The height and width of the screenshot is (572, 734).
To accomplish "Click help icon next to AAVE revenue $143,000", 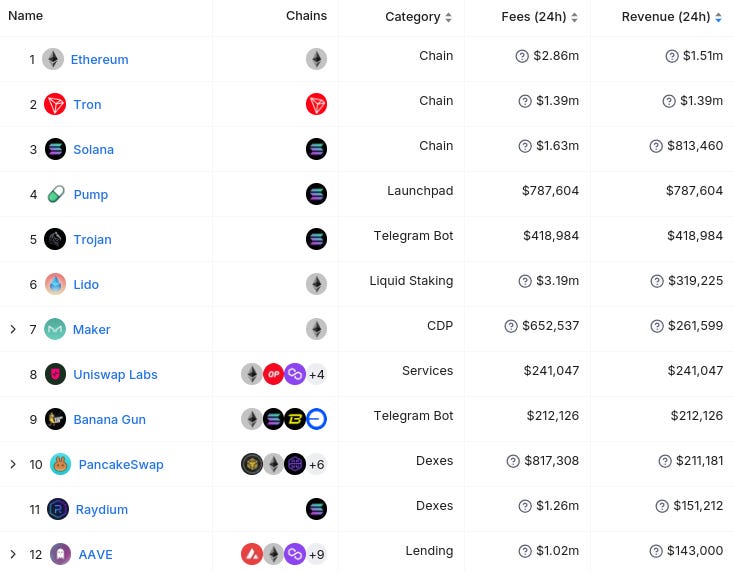I will click(x=656, y=551).
